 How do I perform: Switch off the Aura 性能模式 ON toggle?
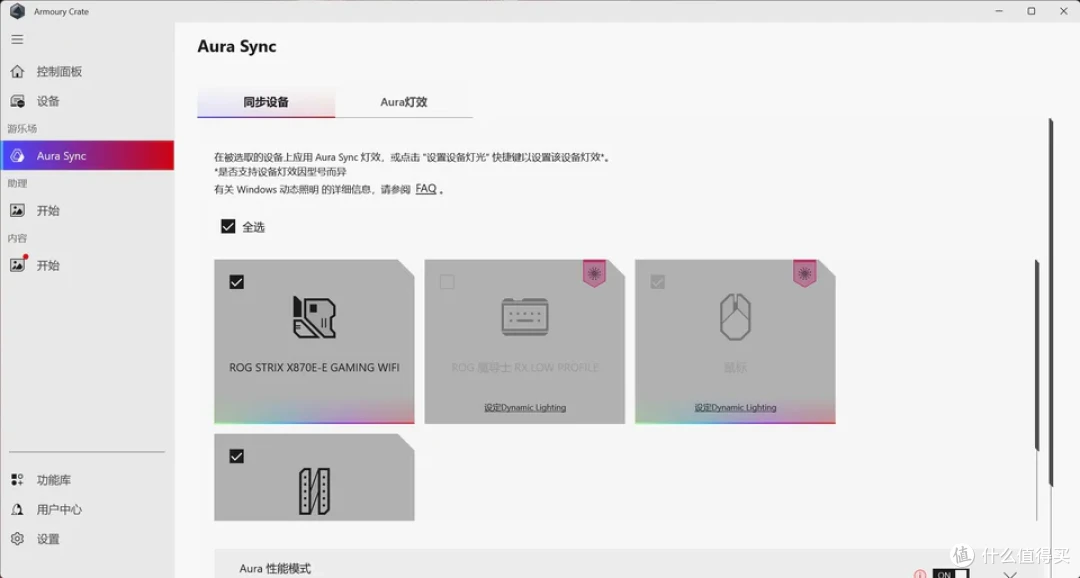[951, 573]
